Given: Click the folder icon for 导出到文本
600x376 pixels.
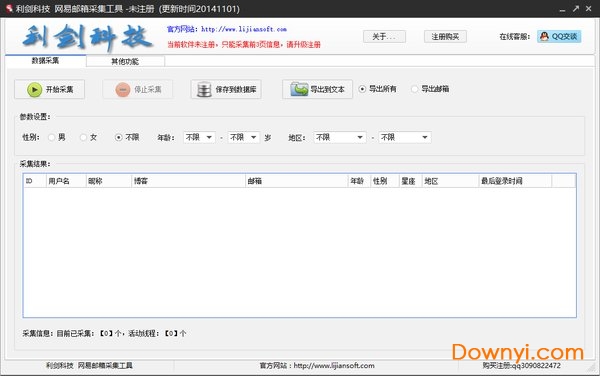Looking at the screenshot, I should click(299, 89).
